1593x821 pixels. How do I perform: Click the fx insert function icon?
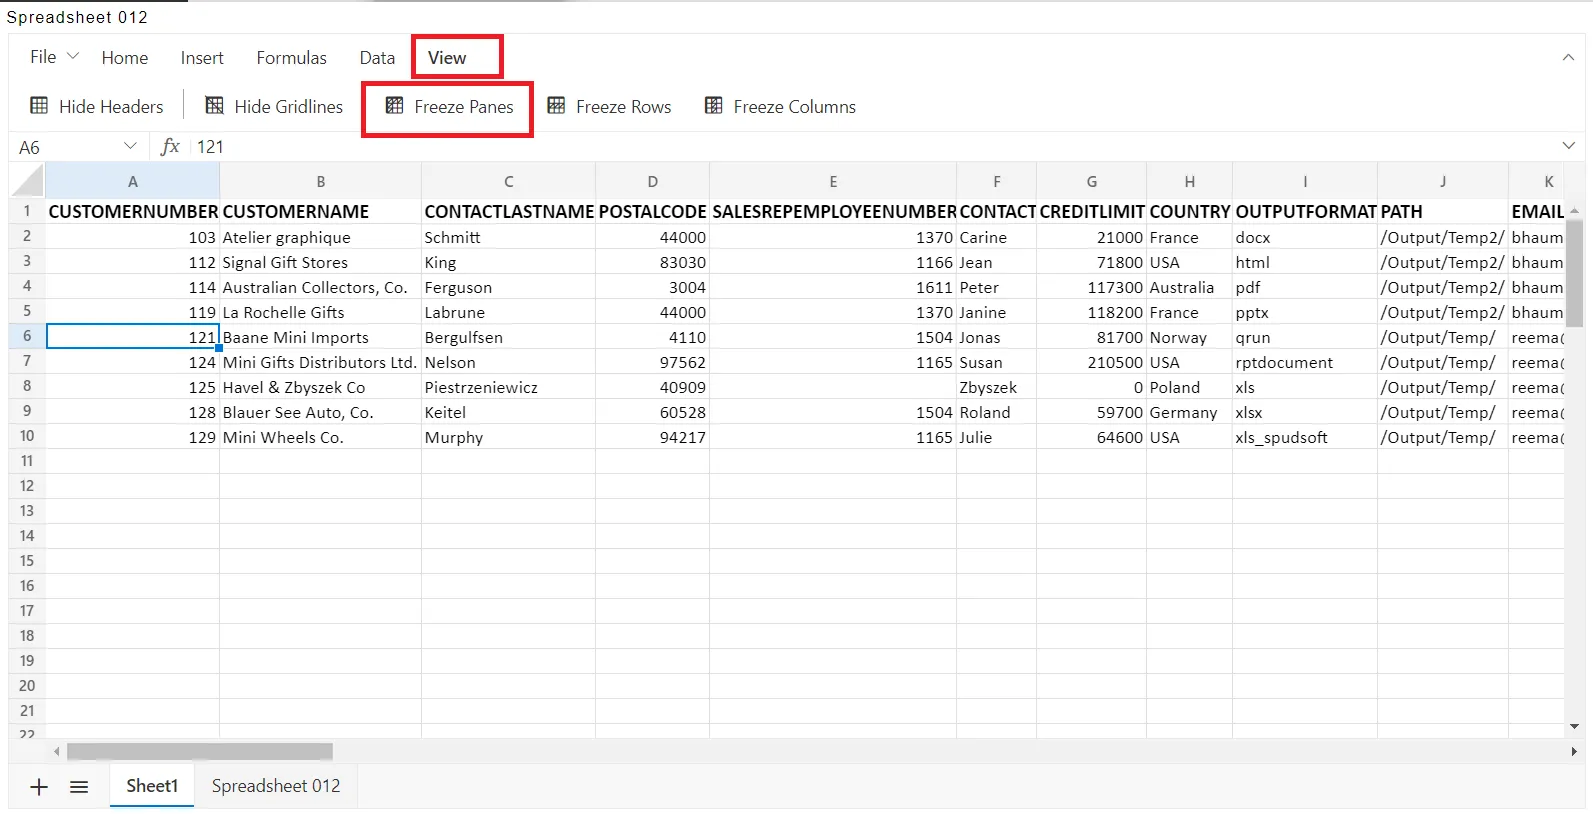coord(170,147)
